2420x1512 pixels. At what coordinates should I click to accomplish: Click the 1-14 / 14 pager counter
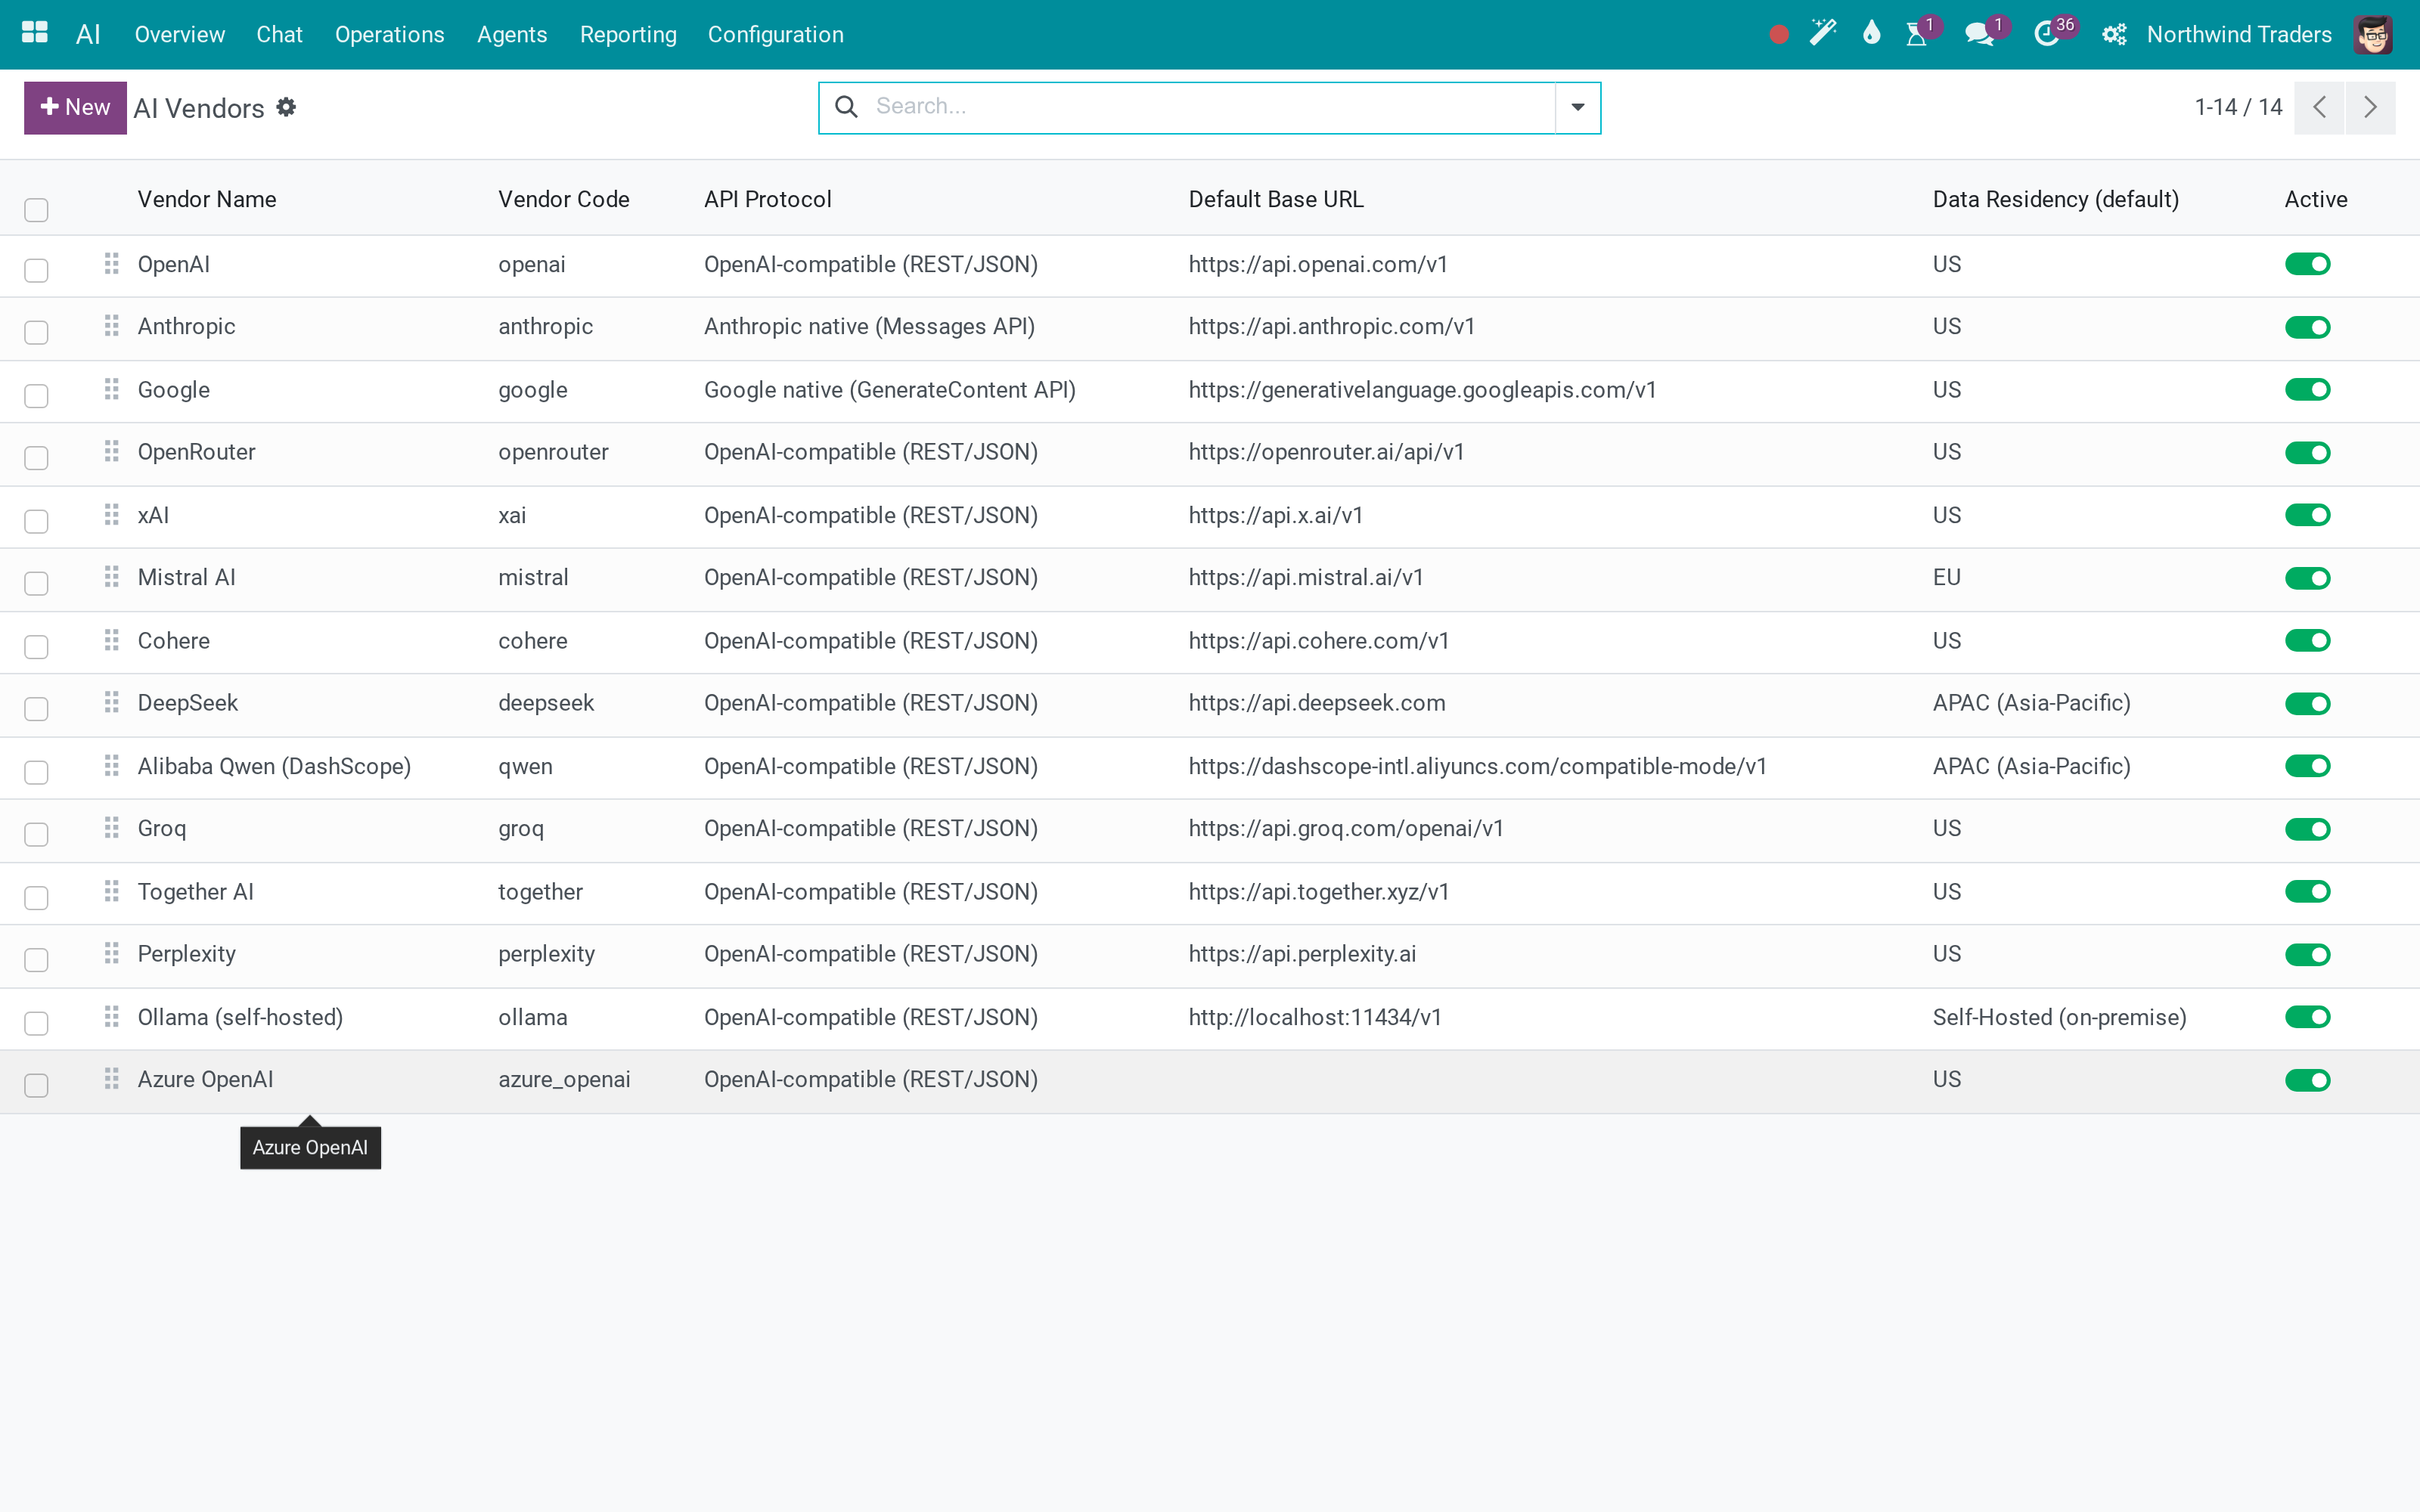coord(2238,107)
